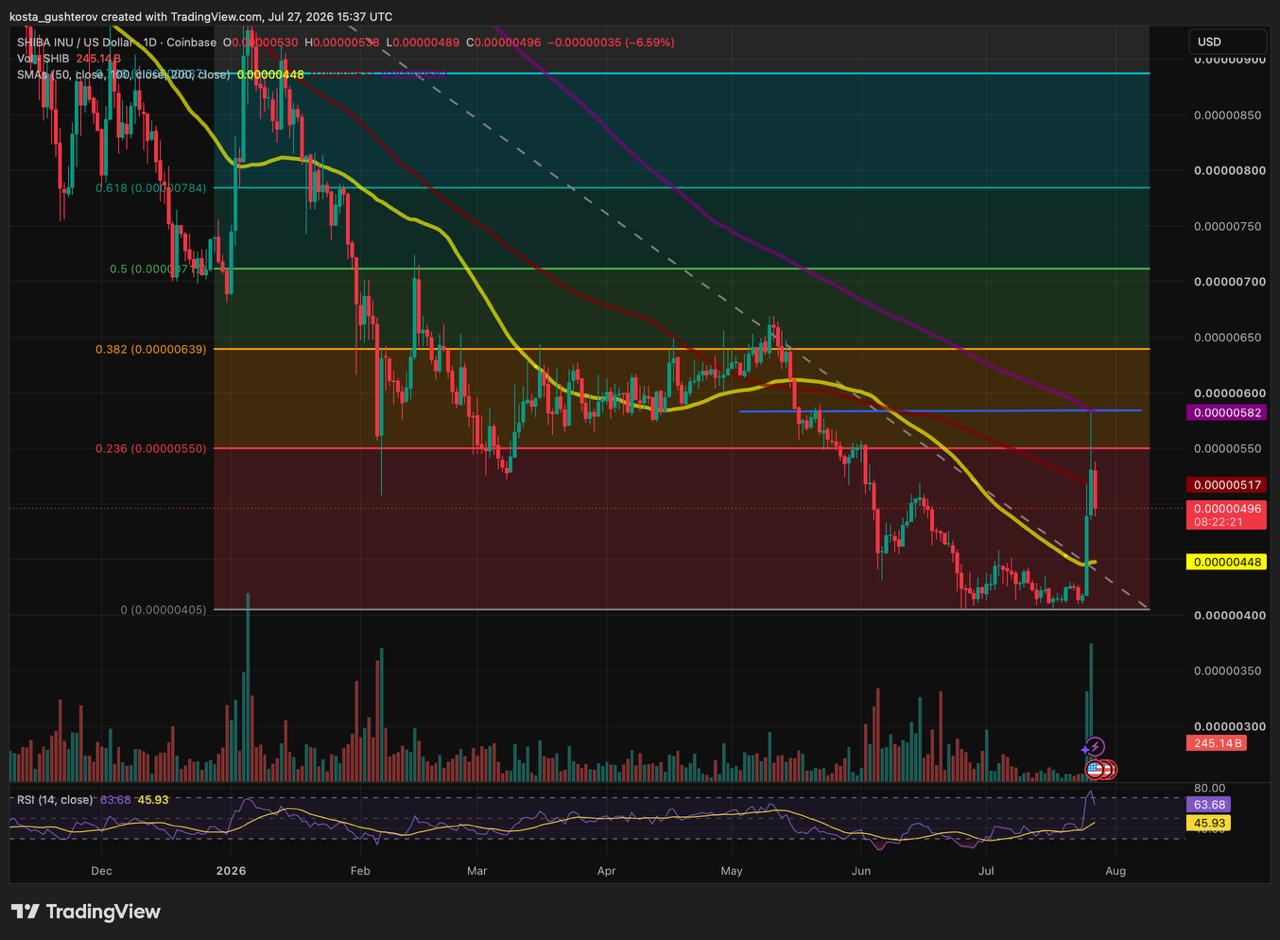Click the 0.00000700 price axis tick
This screenshot has height=940, width=1280.
point(1228,282)
